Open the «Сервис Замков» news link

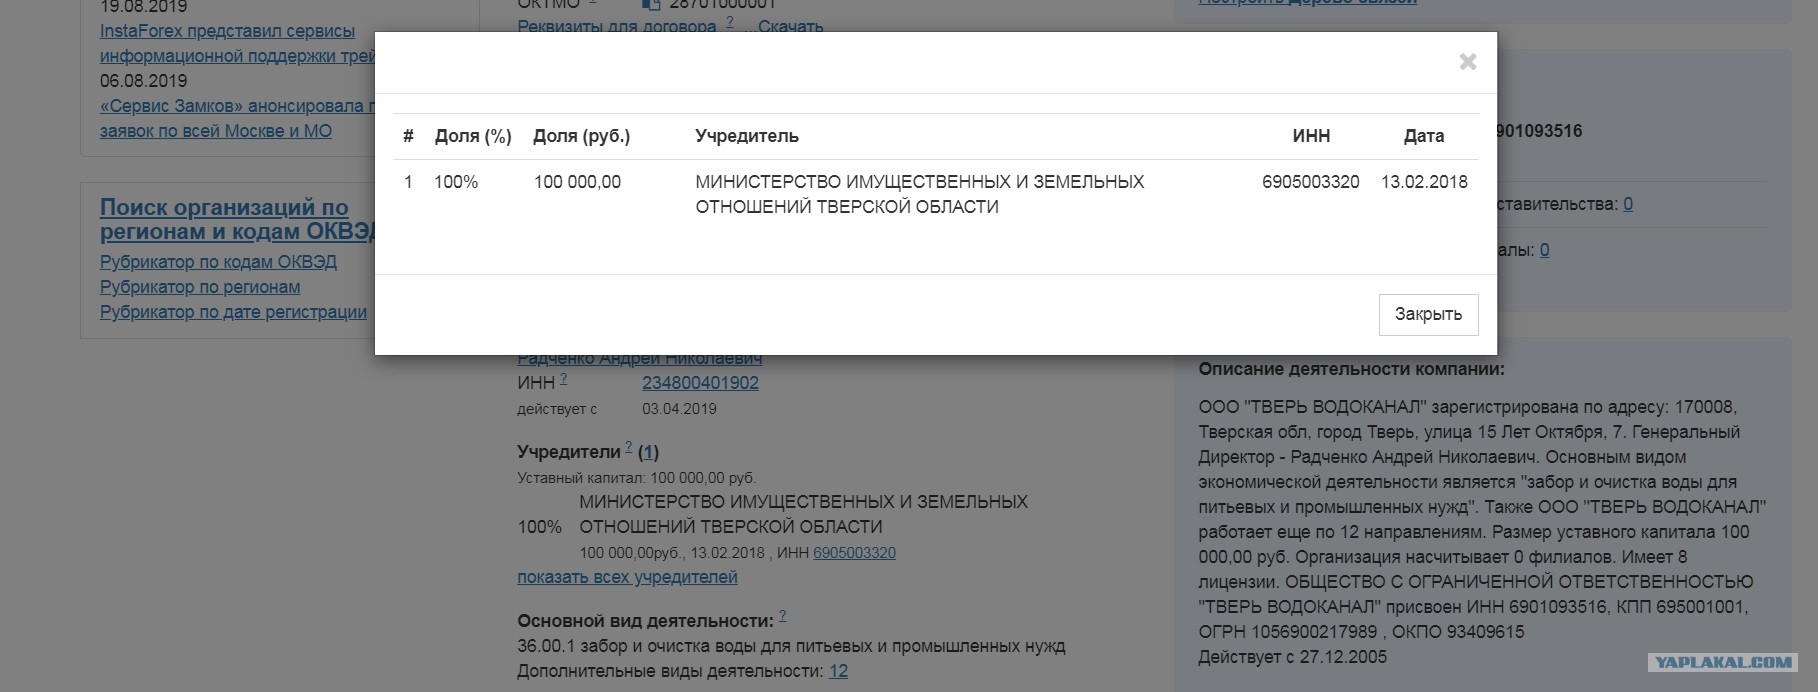pos(237,118)
